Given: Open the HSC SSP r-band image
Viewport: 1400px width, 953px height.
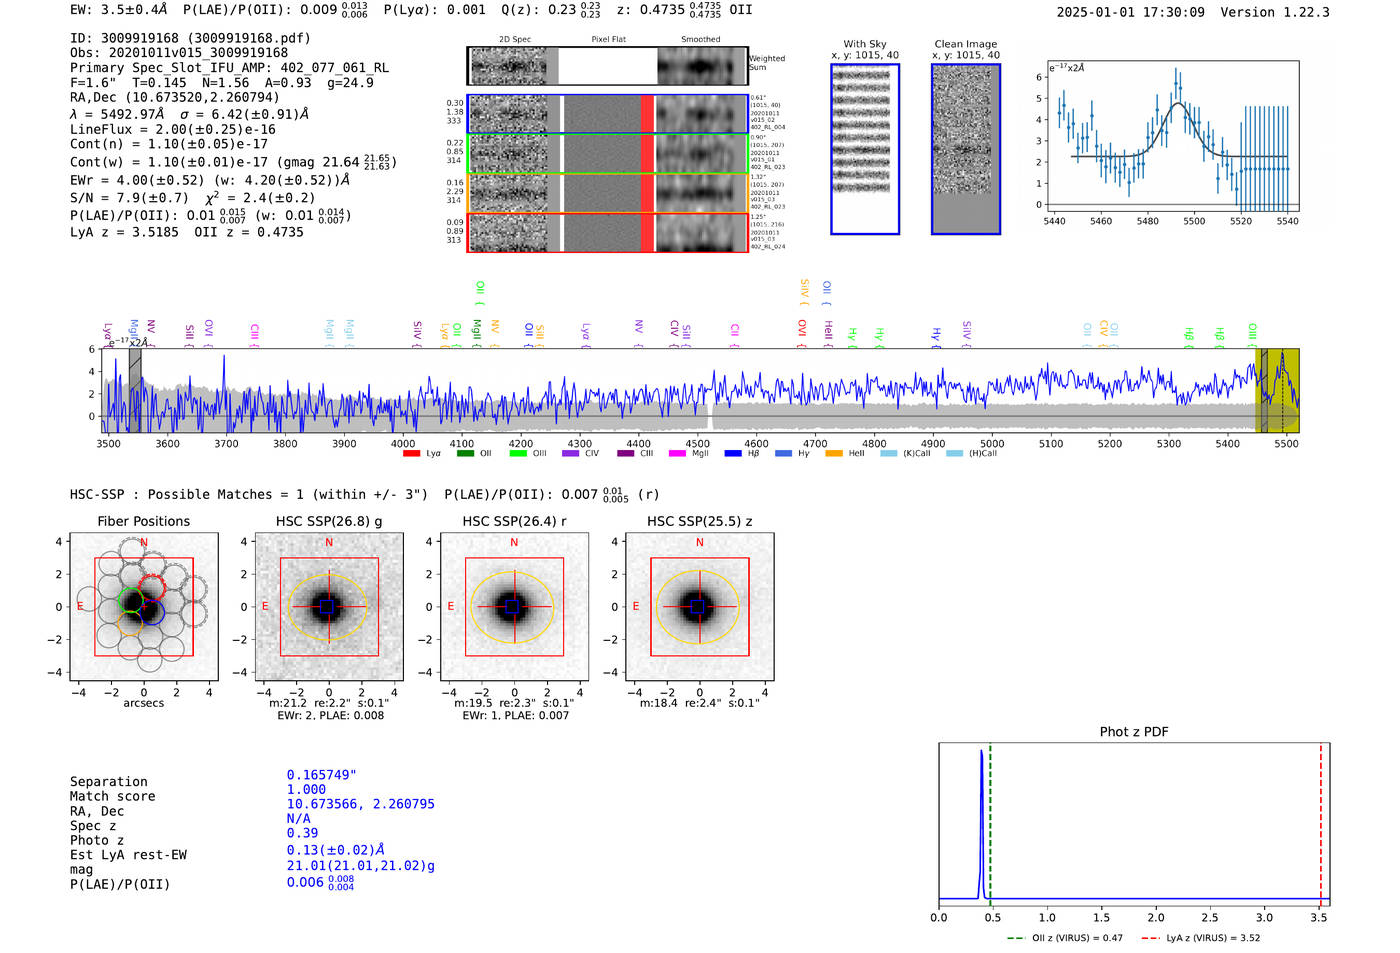Looking at the screenshot, I should 514,607.
